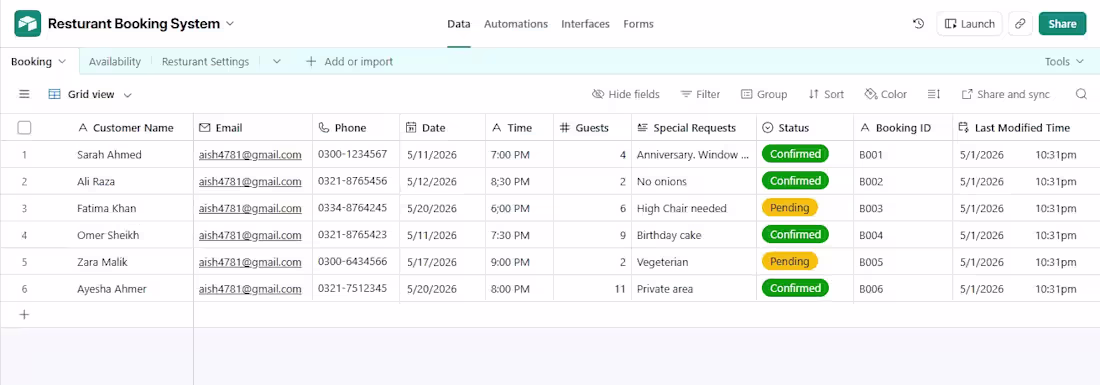Switch to the Data tab
The image size is (1100, 385).
click(x=459, y=24)
